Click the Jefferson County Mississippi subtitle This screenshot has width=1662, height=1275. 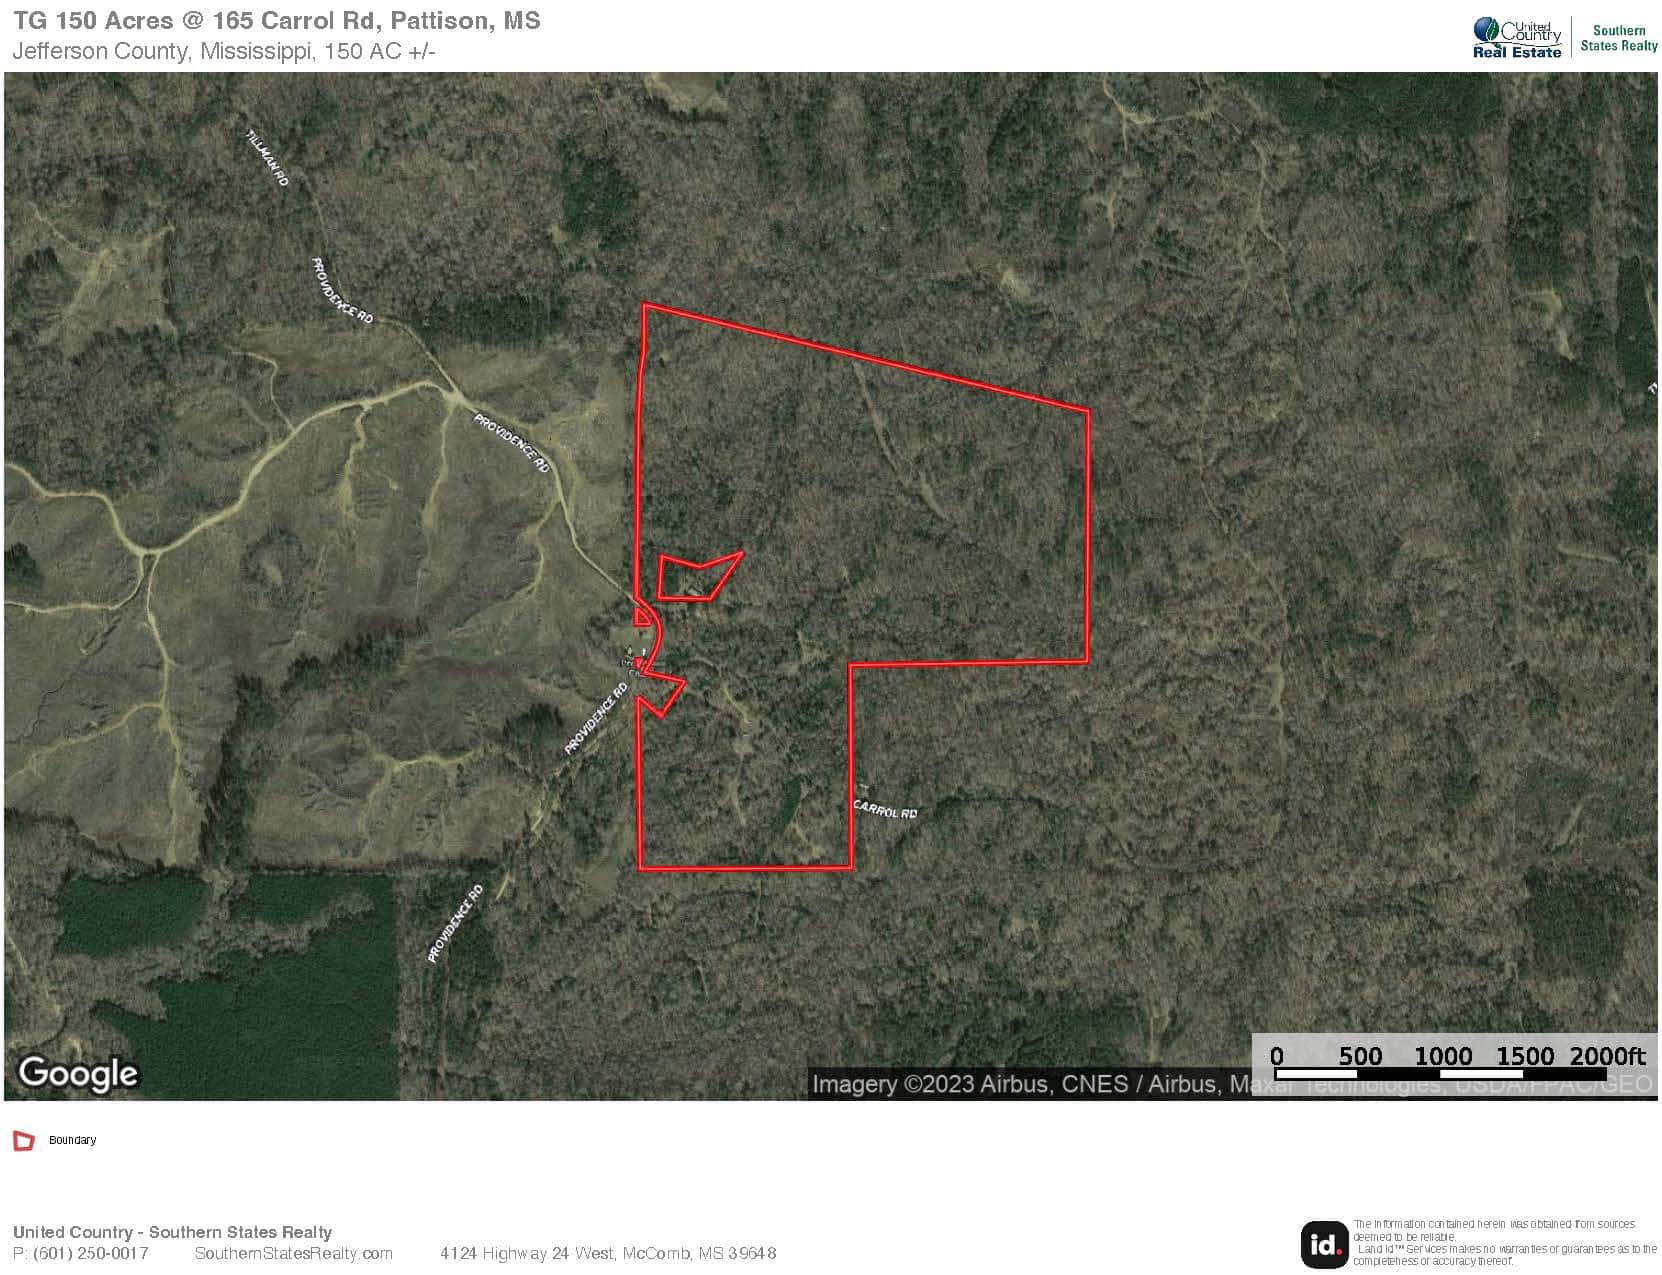coord(224,51)
